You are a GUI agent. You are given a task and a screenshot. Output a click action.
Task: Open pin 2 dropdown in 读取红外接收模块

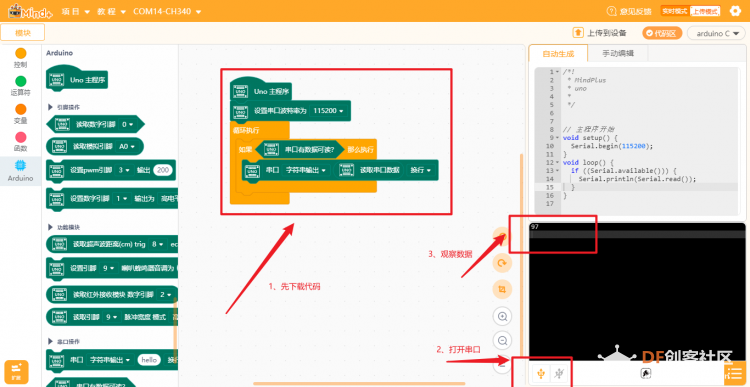click(x=165, y=294)
